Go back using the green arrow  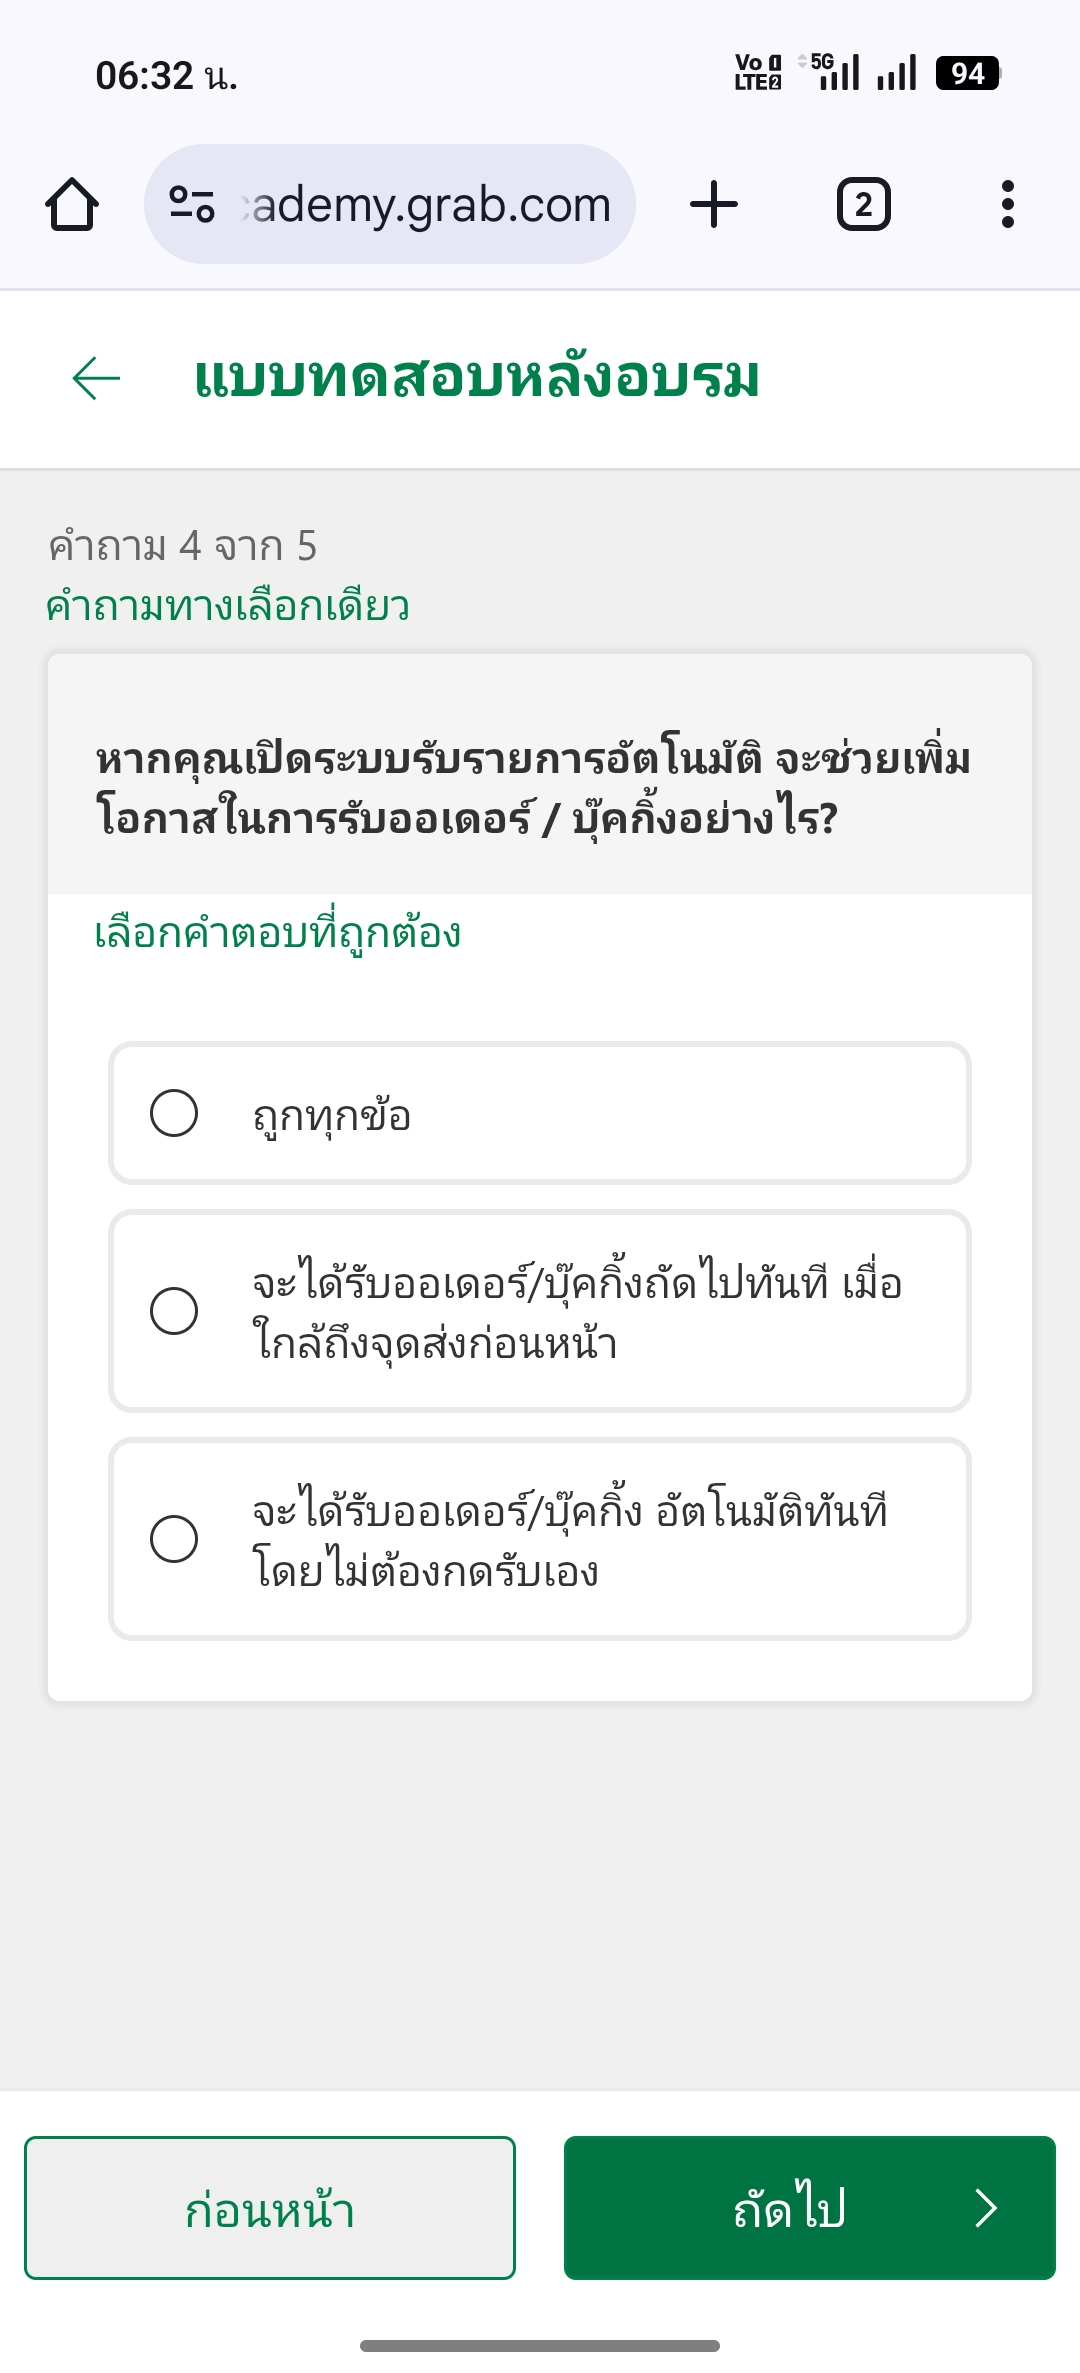pos(96,378)
